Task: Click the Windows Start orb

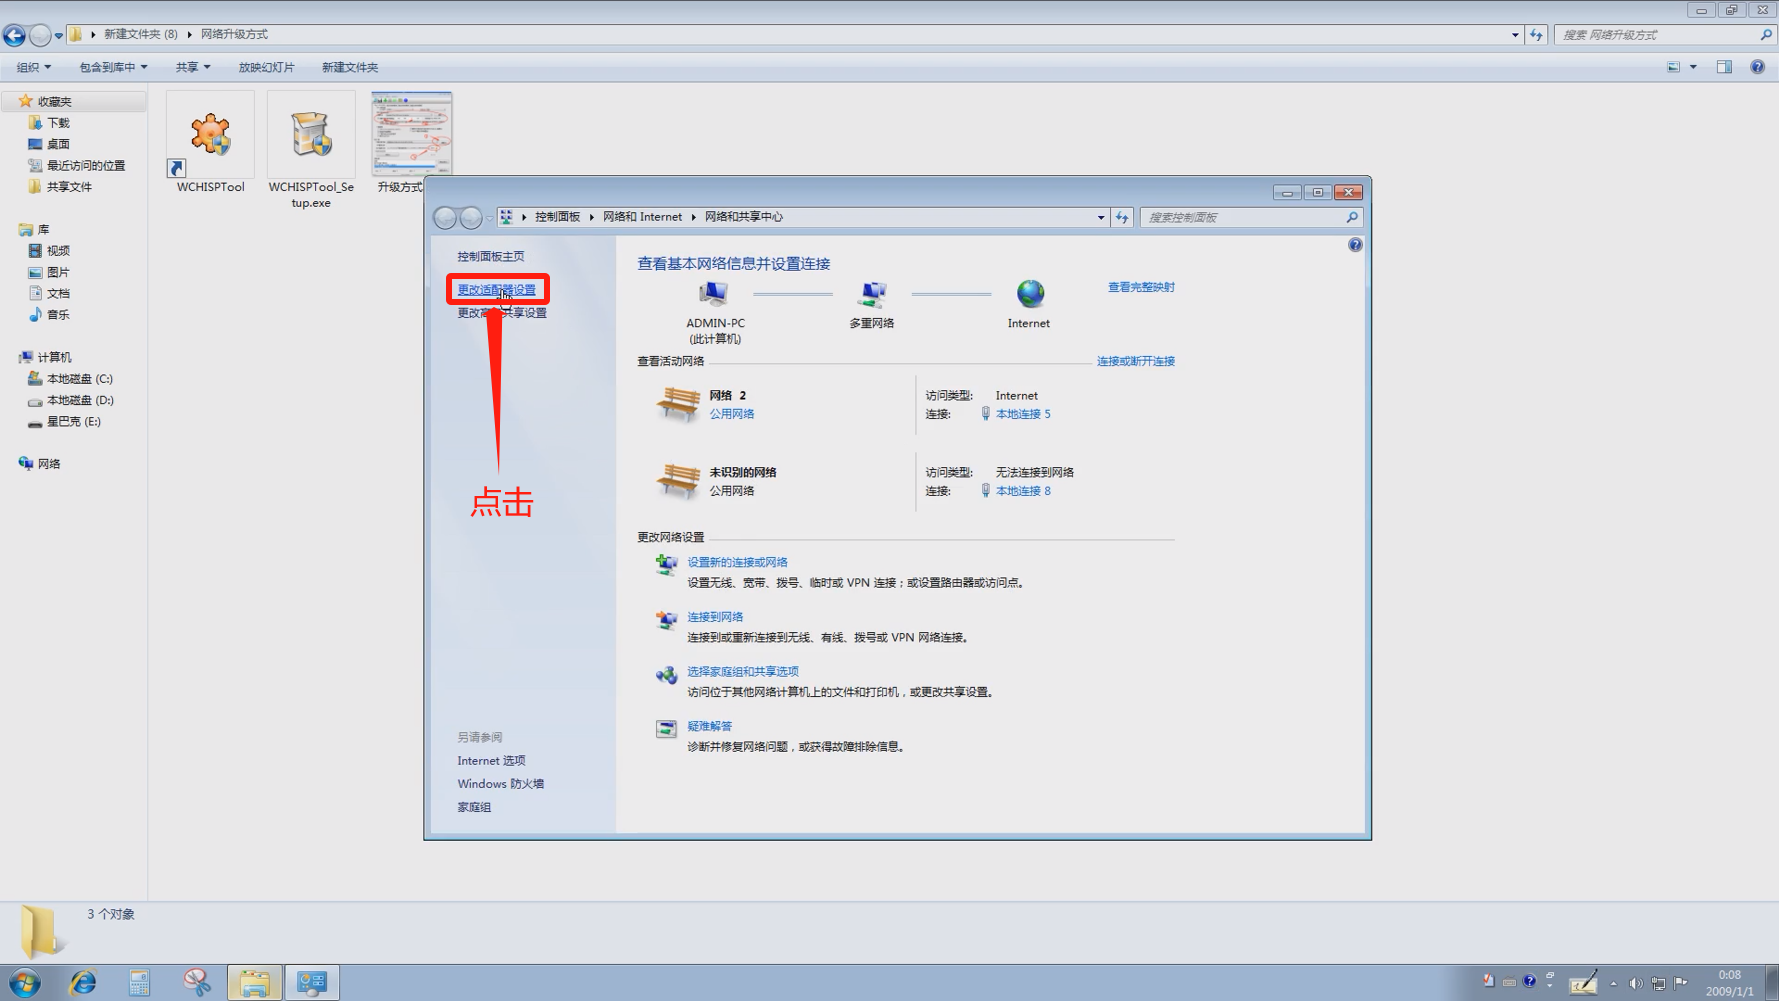Action: [25, 983]
